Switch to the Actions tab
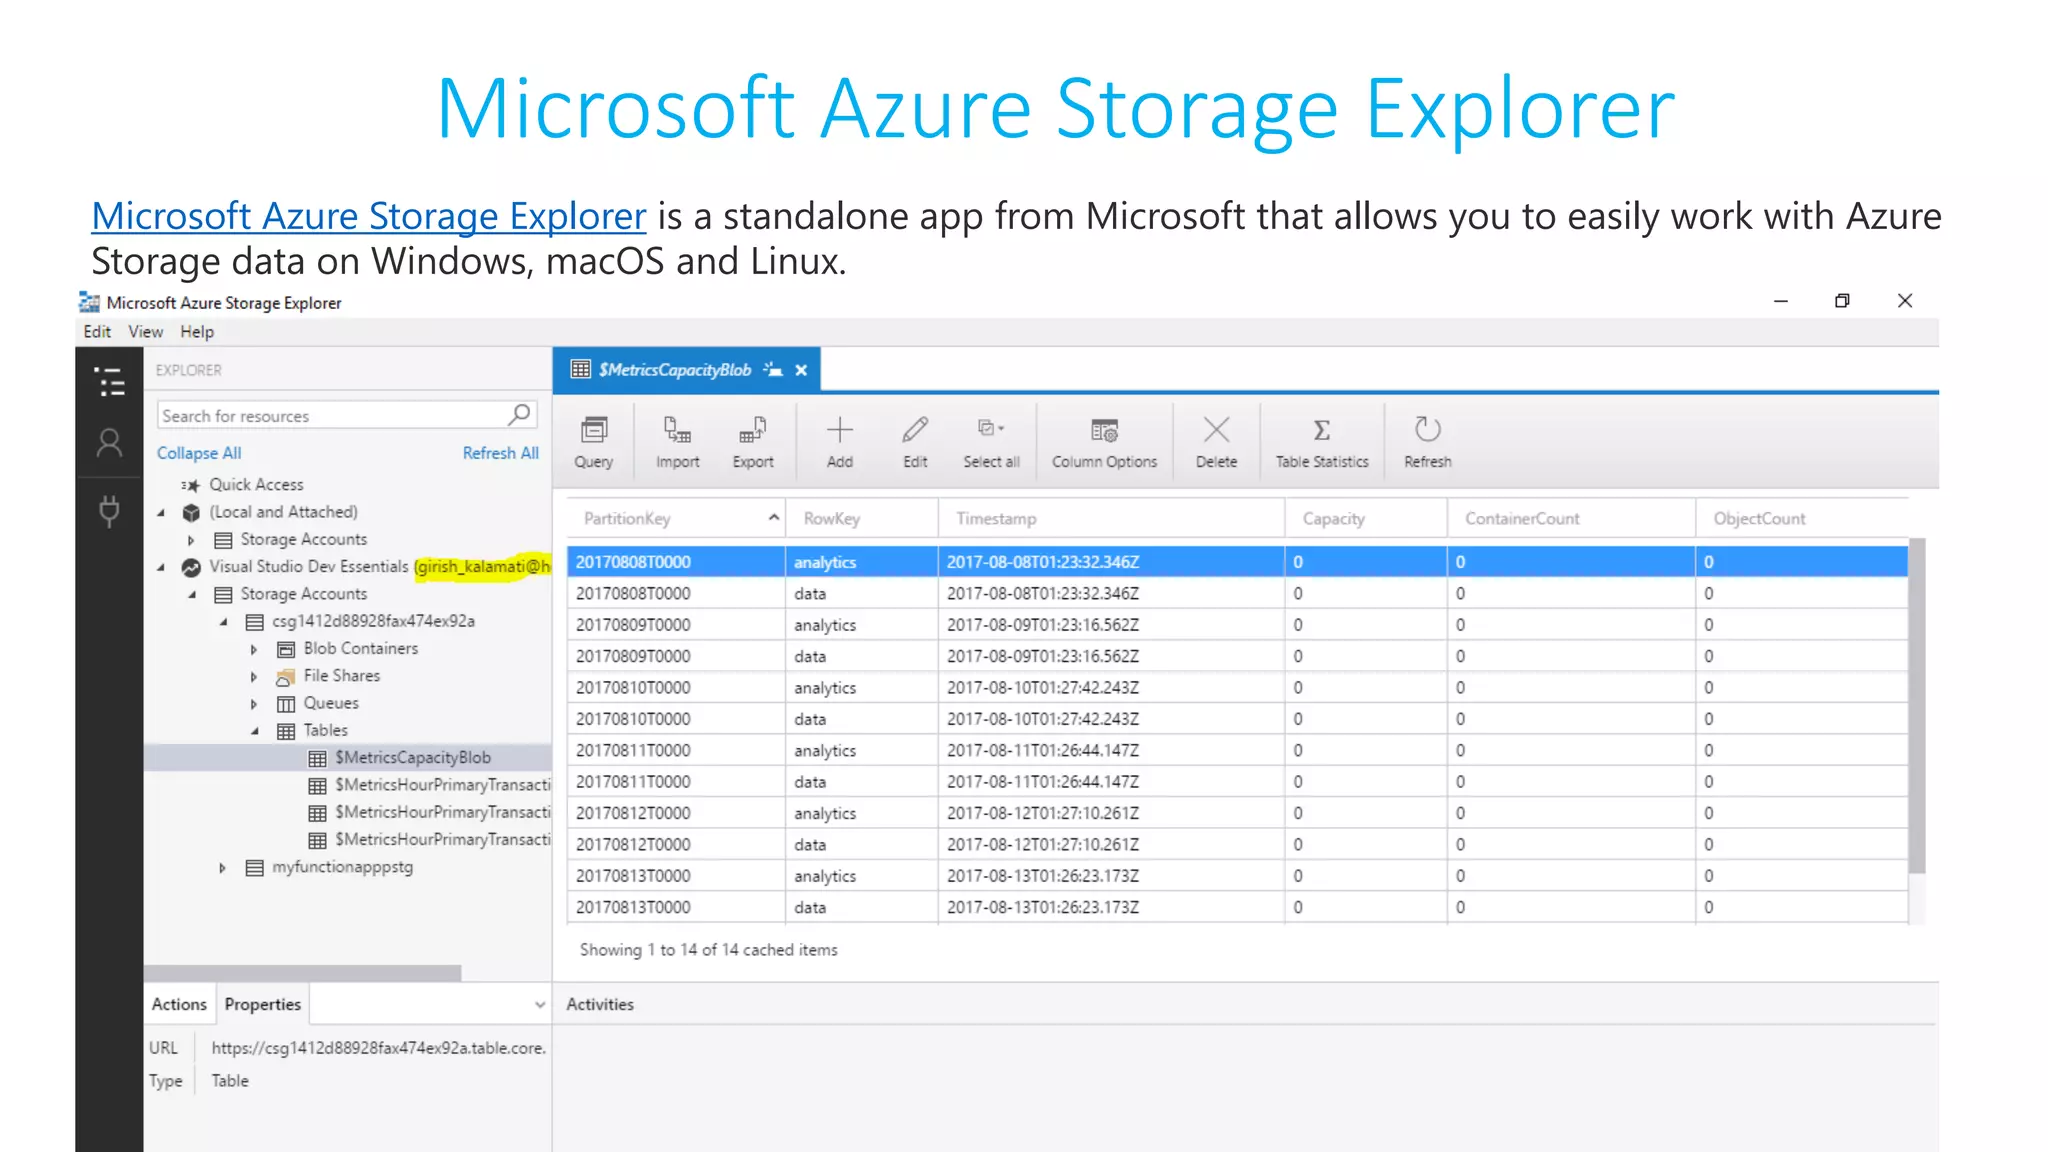 point(179,1004)
